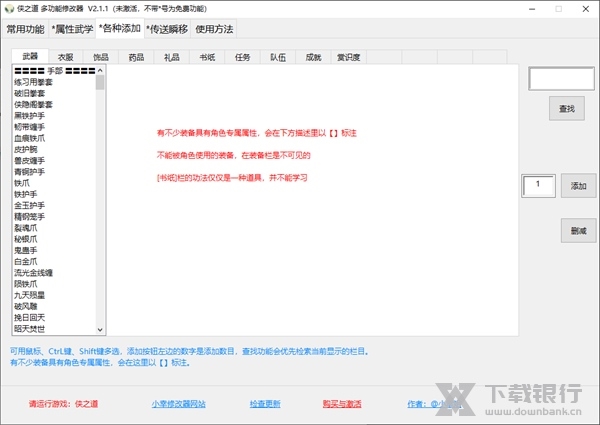This screenshot has width=600, height=425.
Task: Select 秘银爪 in the list
Action: click(54, 239)
